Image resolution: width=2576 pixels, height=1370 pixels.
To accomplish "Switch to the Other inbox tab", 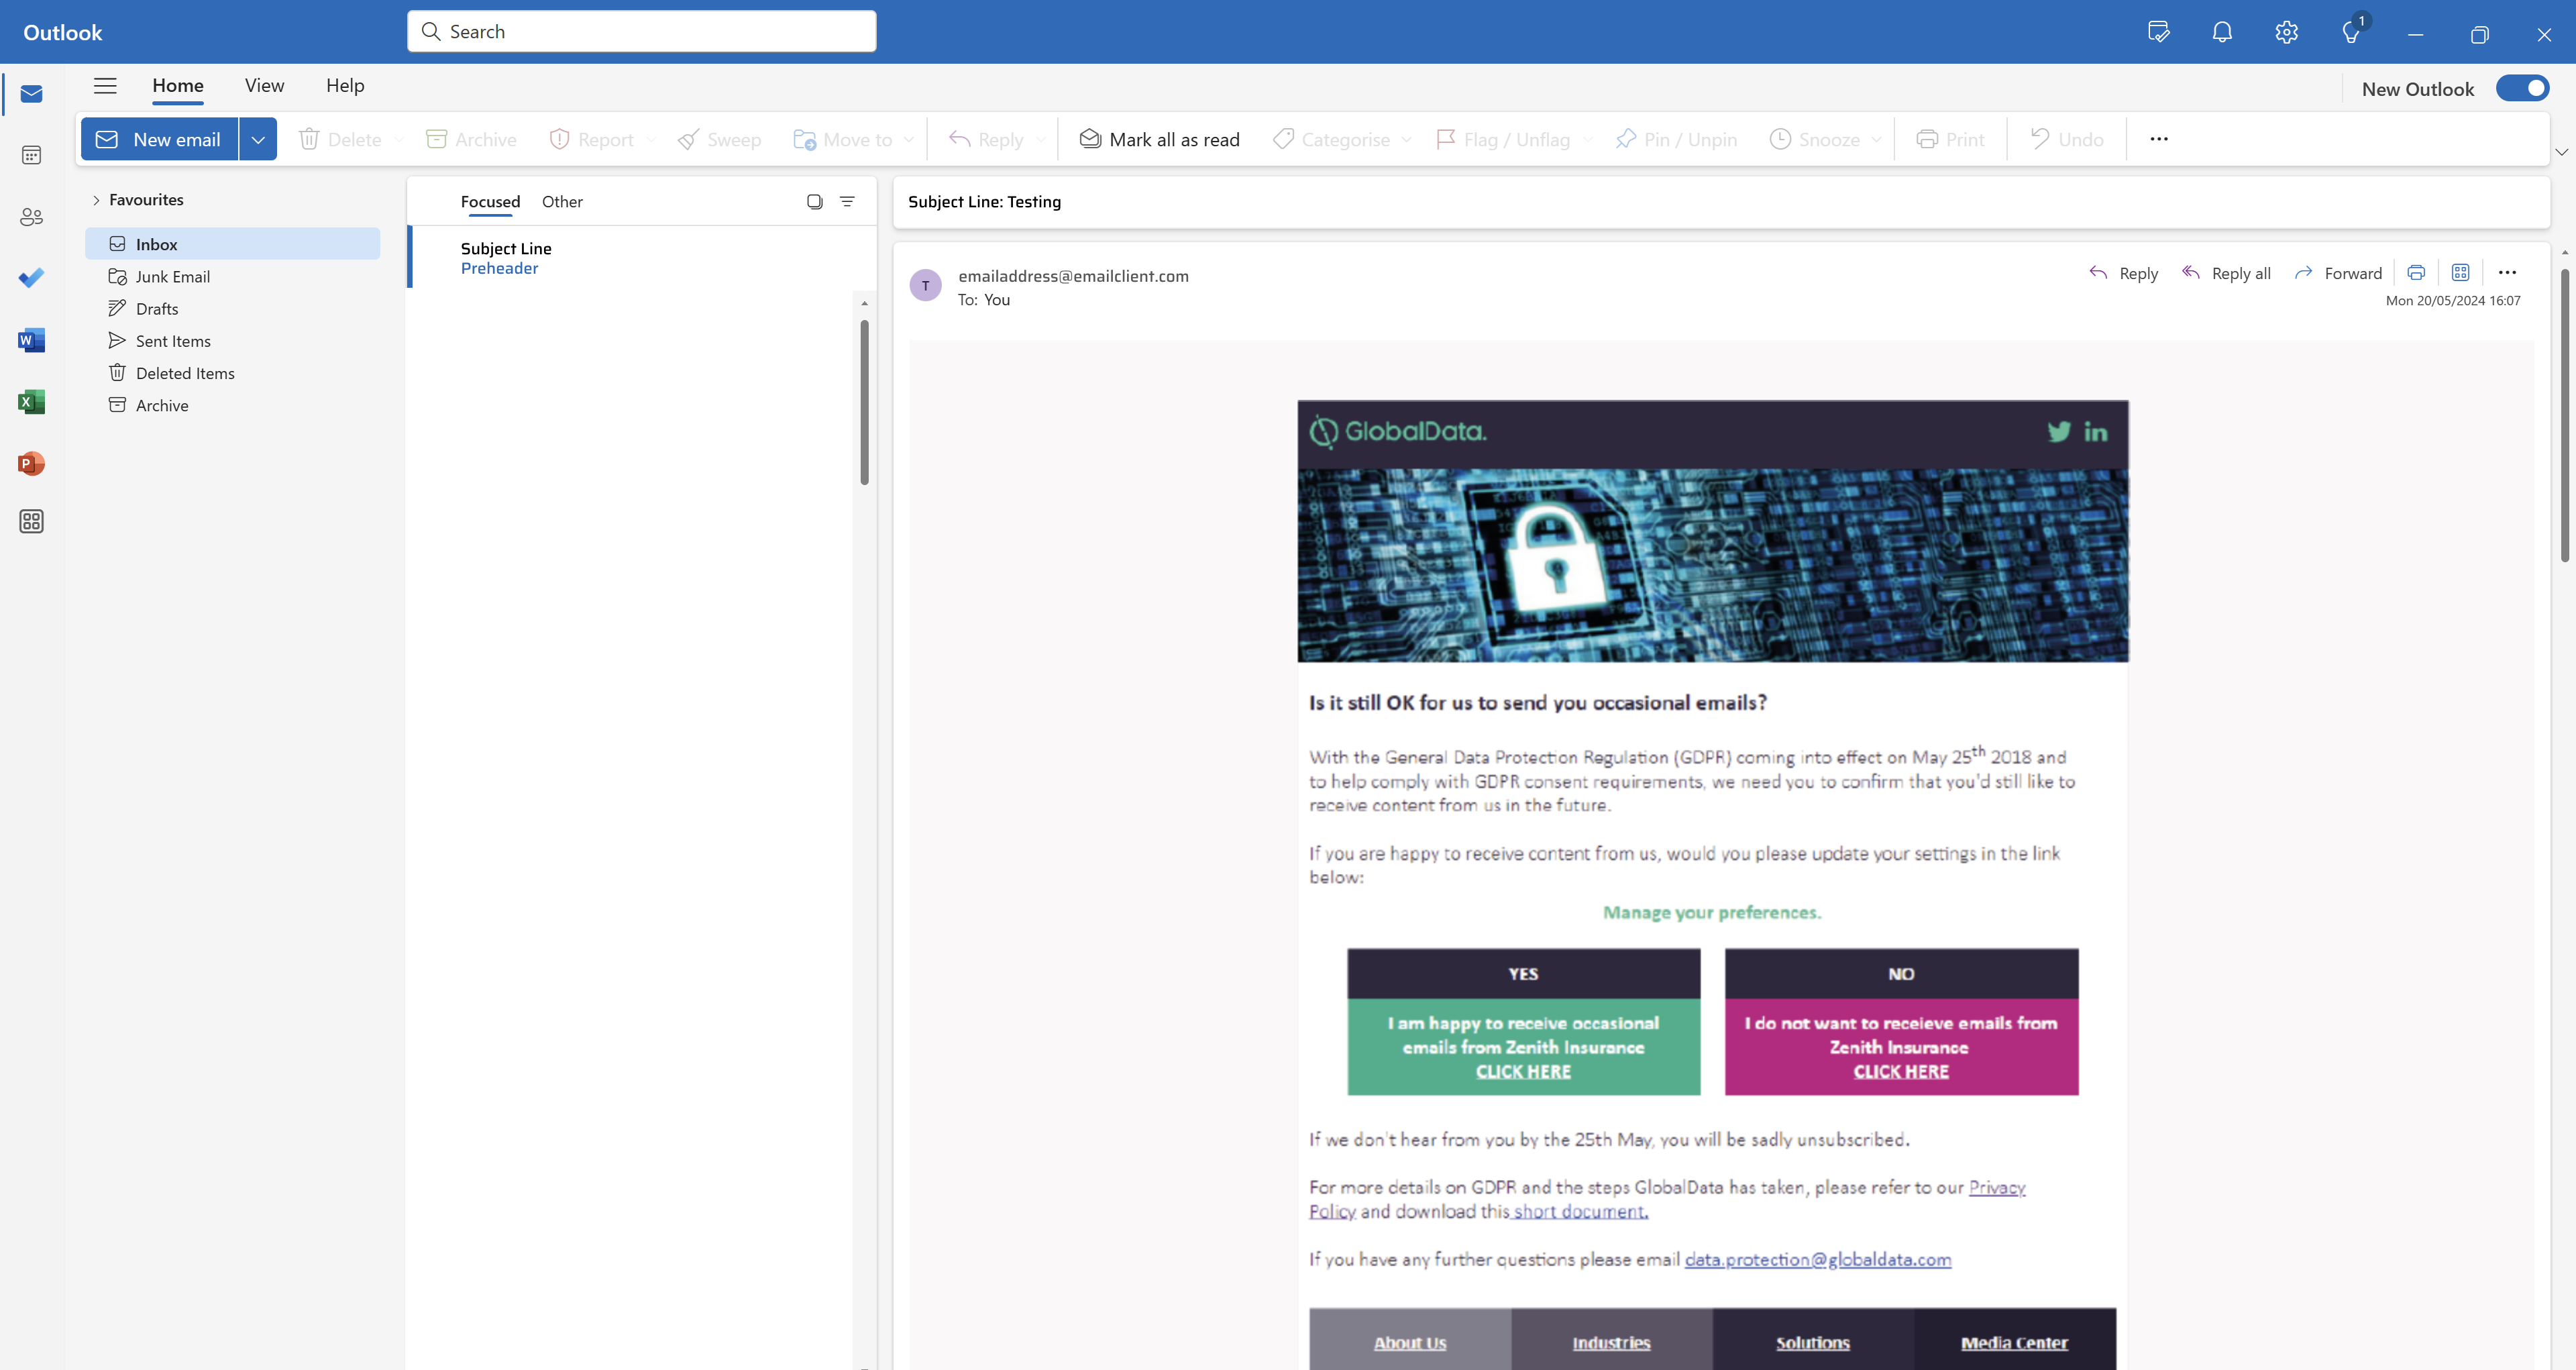I will click(x=562, y=202).
